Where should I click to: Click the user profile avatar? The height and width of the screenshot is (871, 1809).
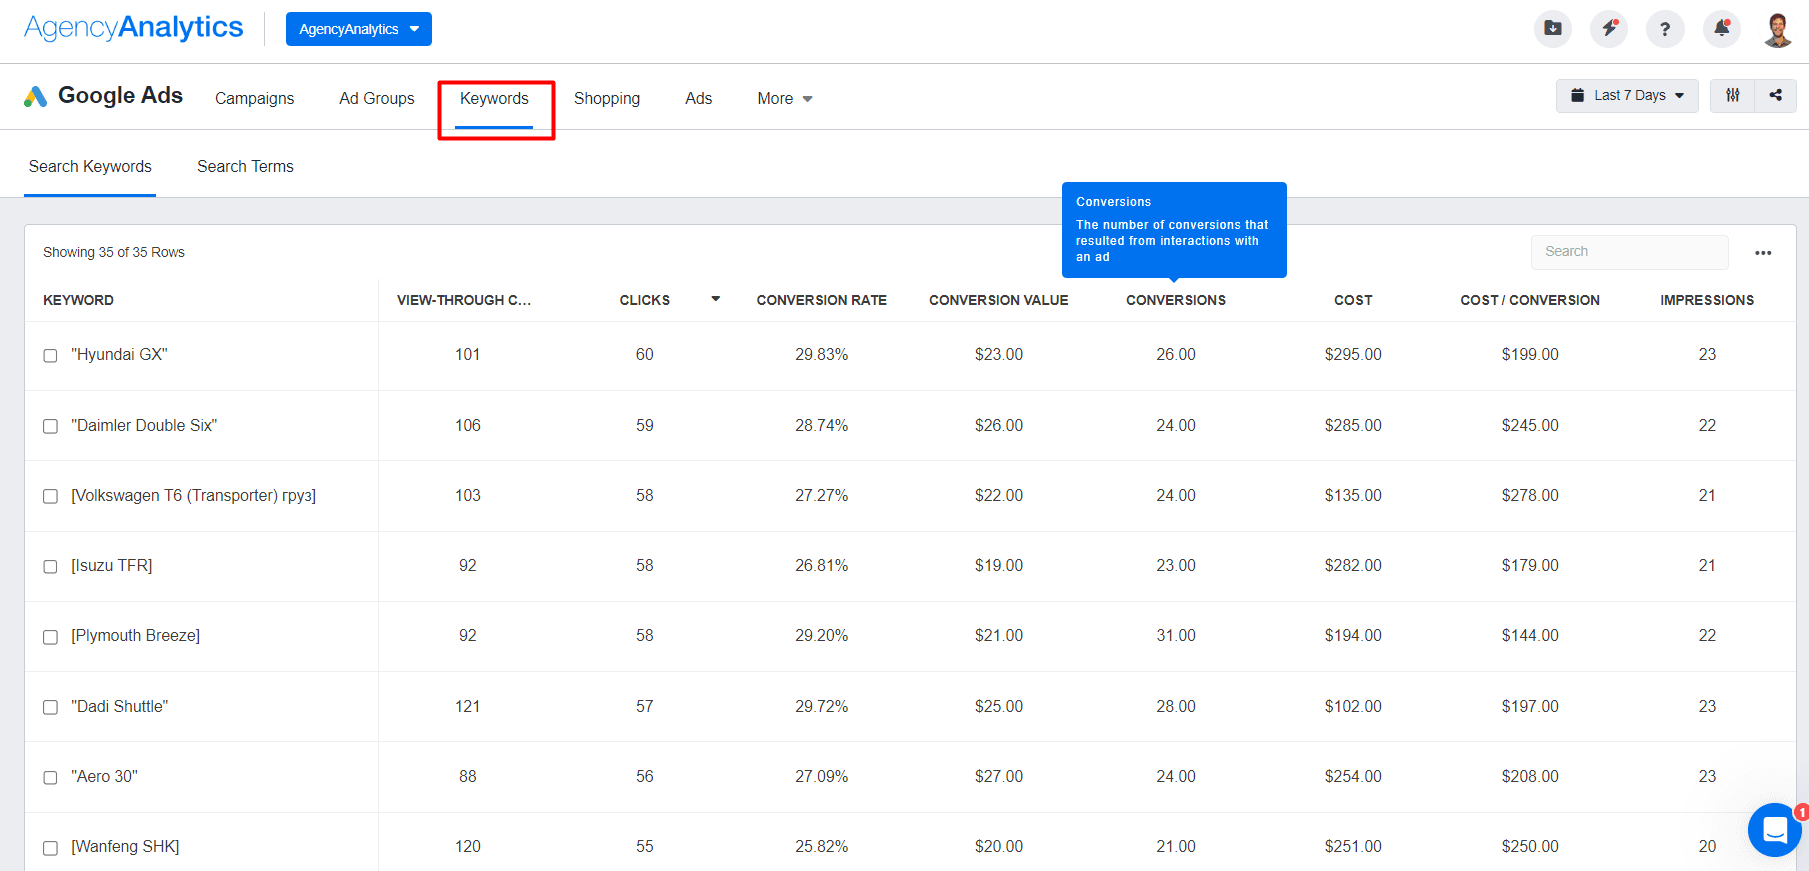[1777, 29]
